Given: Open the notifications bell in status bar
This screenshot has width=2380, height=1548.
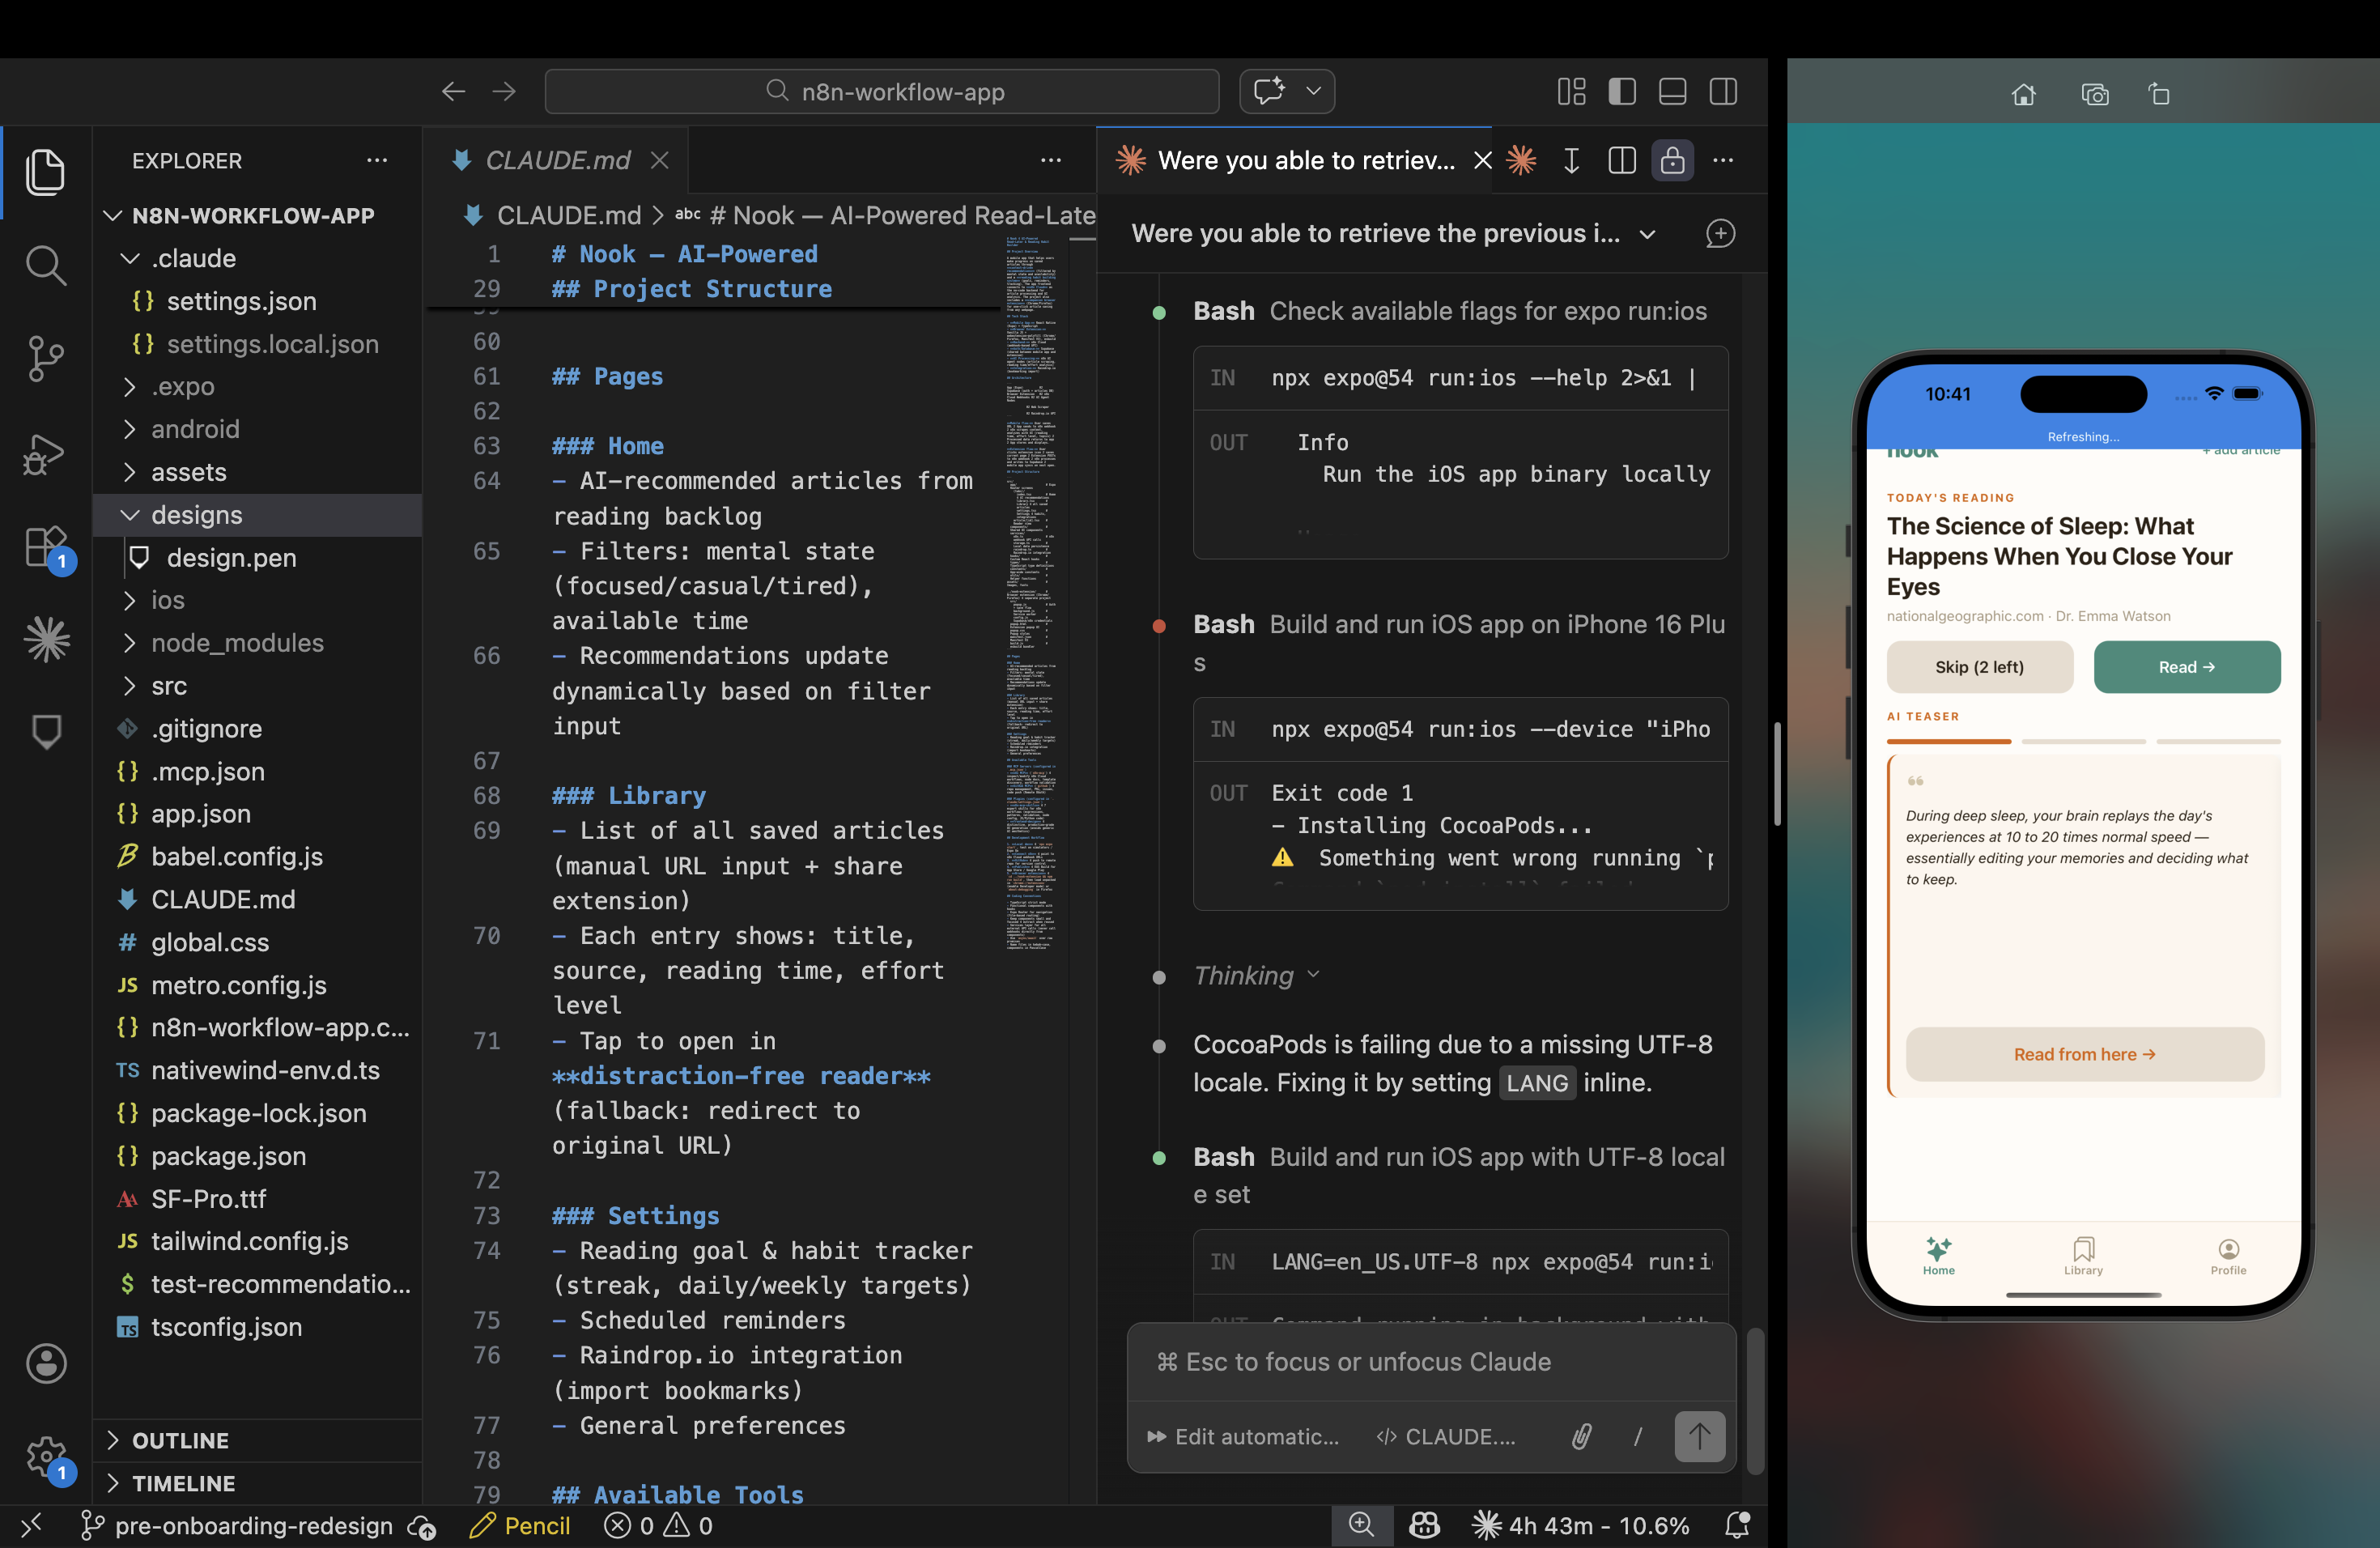Looking at the screenshot, I should [x=1737, y=1526].
